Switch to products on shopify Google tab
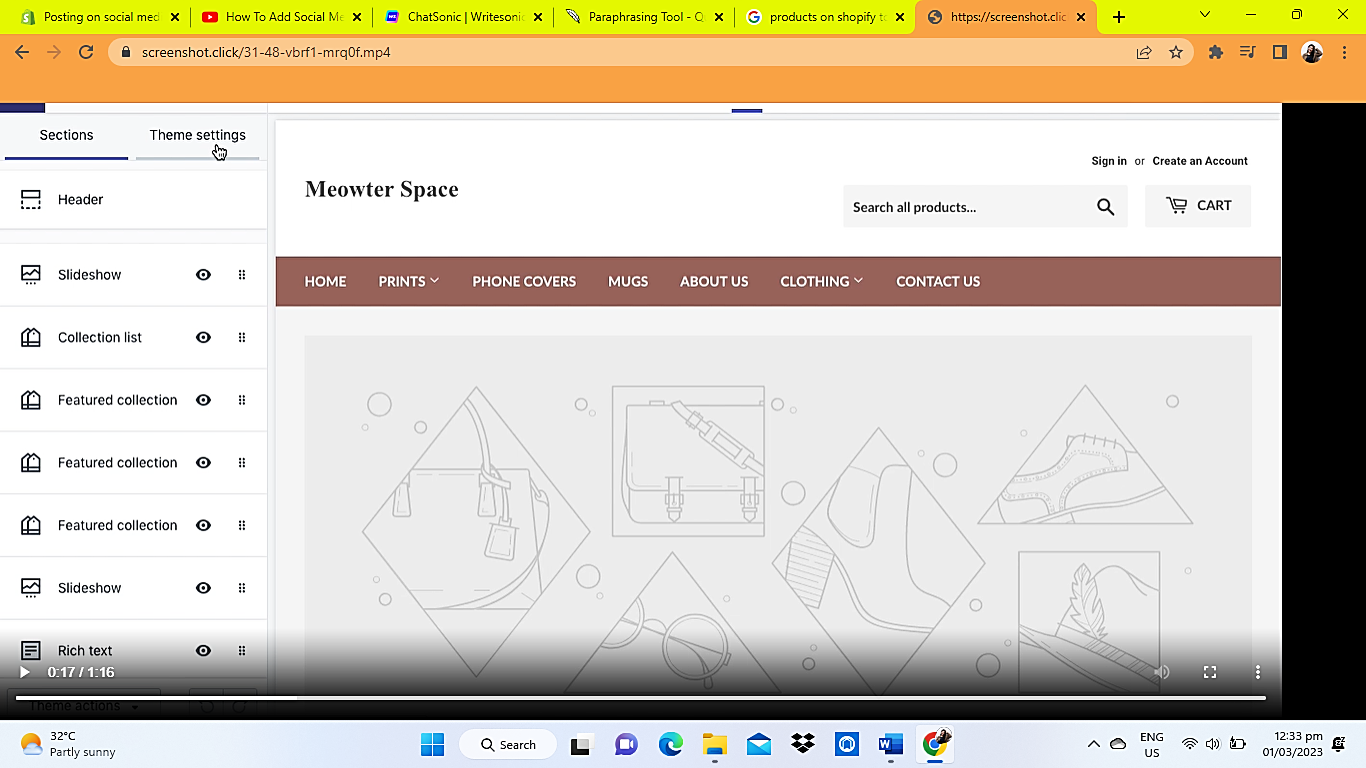Image resolution: width=1366 pixels, height=768 pixels. pyautogui.click(x=825, y=17)
